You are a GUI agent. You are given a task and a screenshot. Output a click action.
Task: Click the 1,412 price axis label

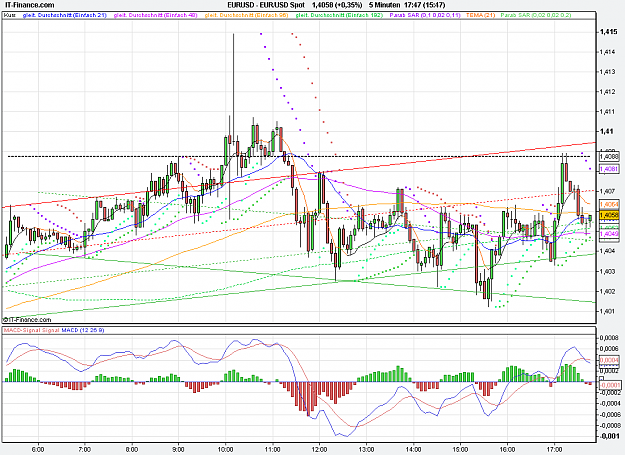(608, 92)
